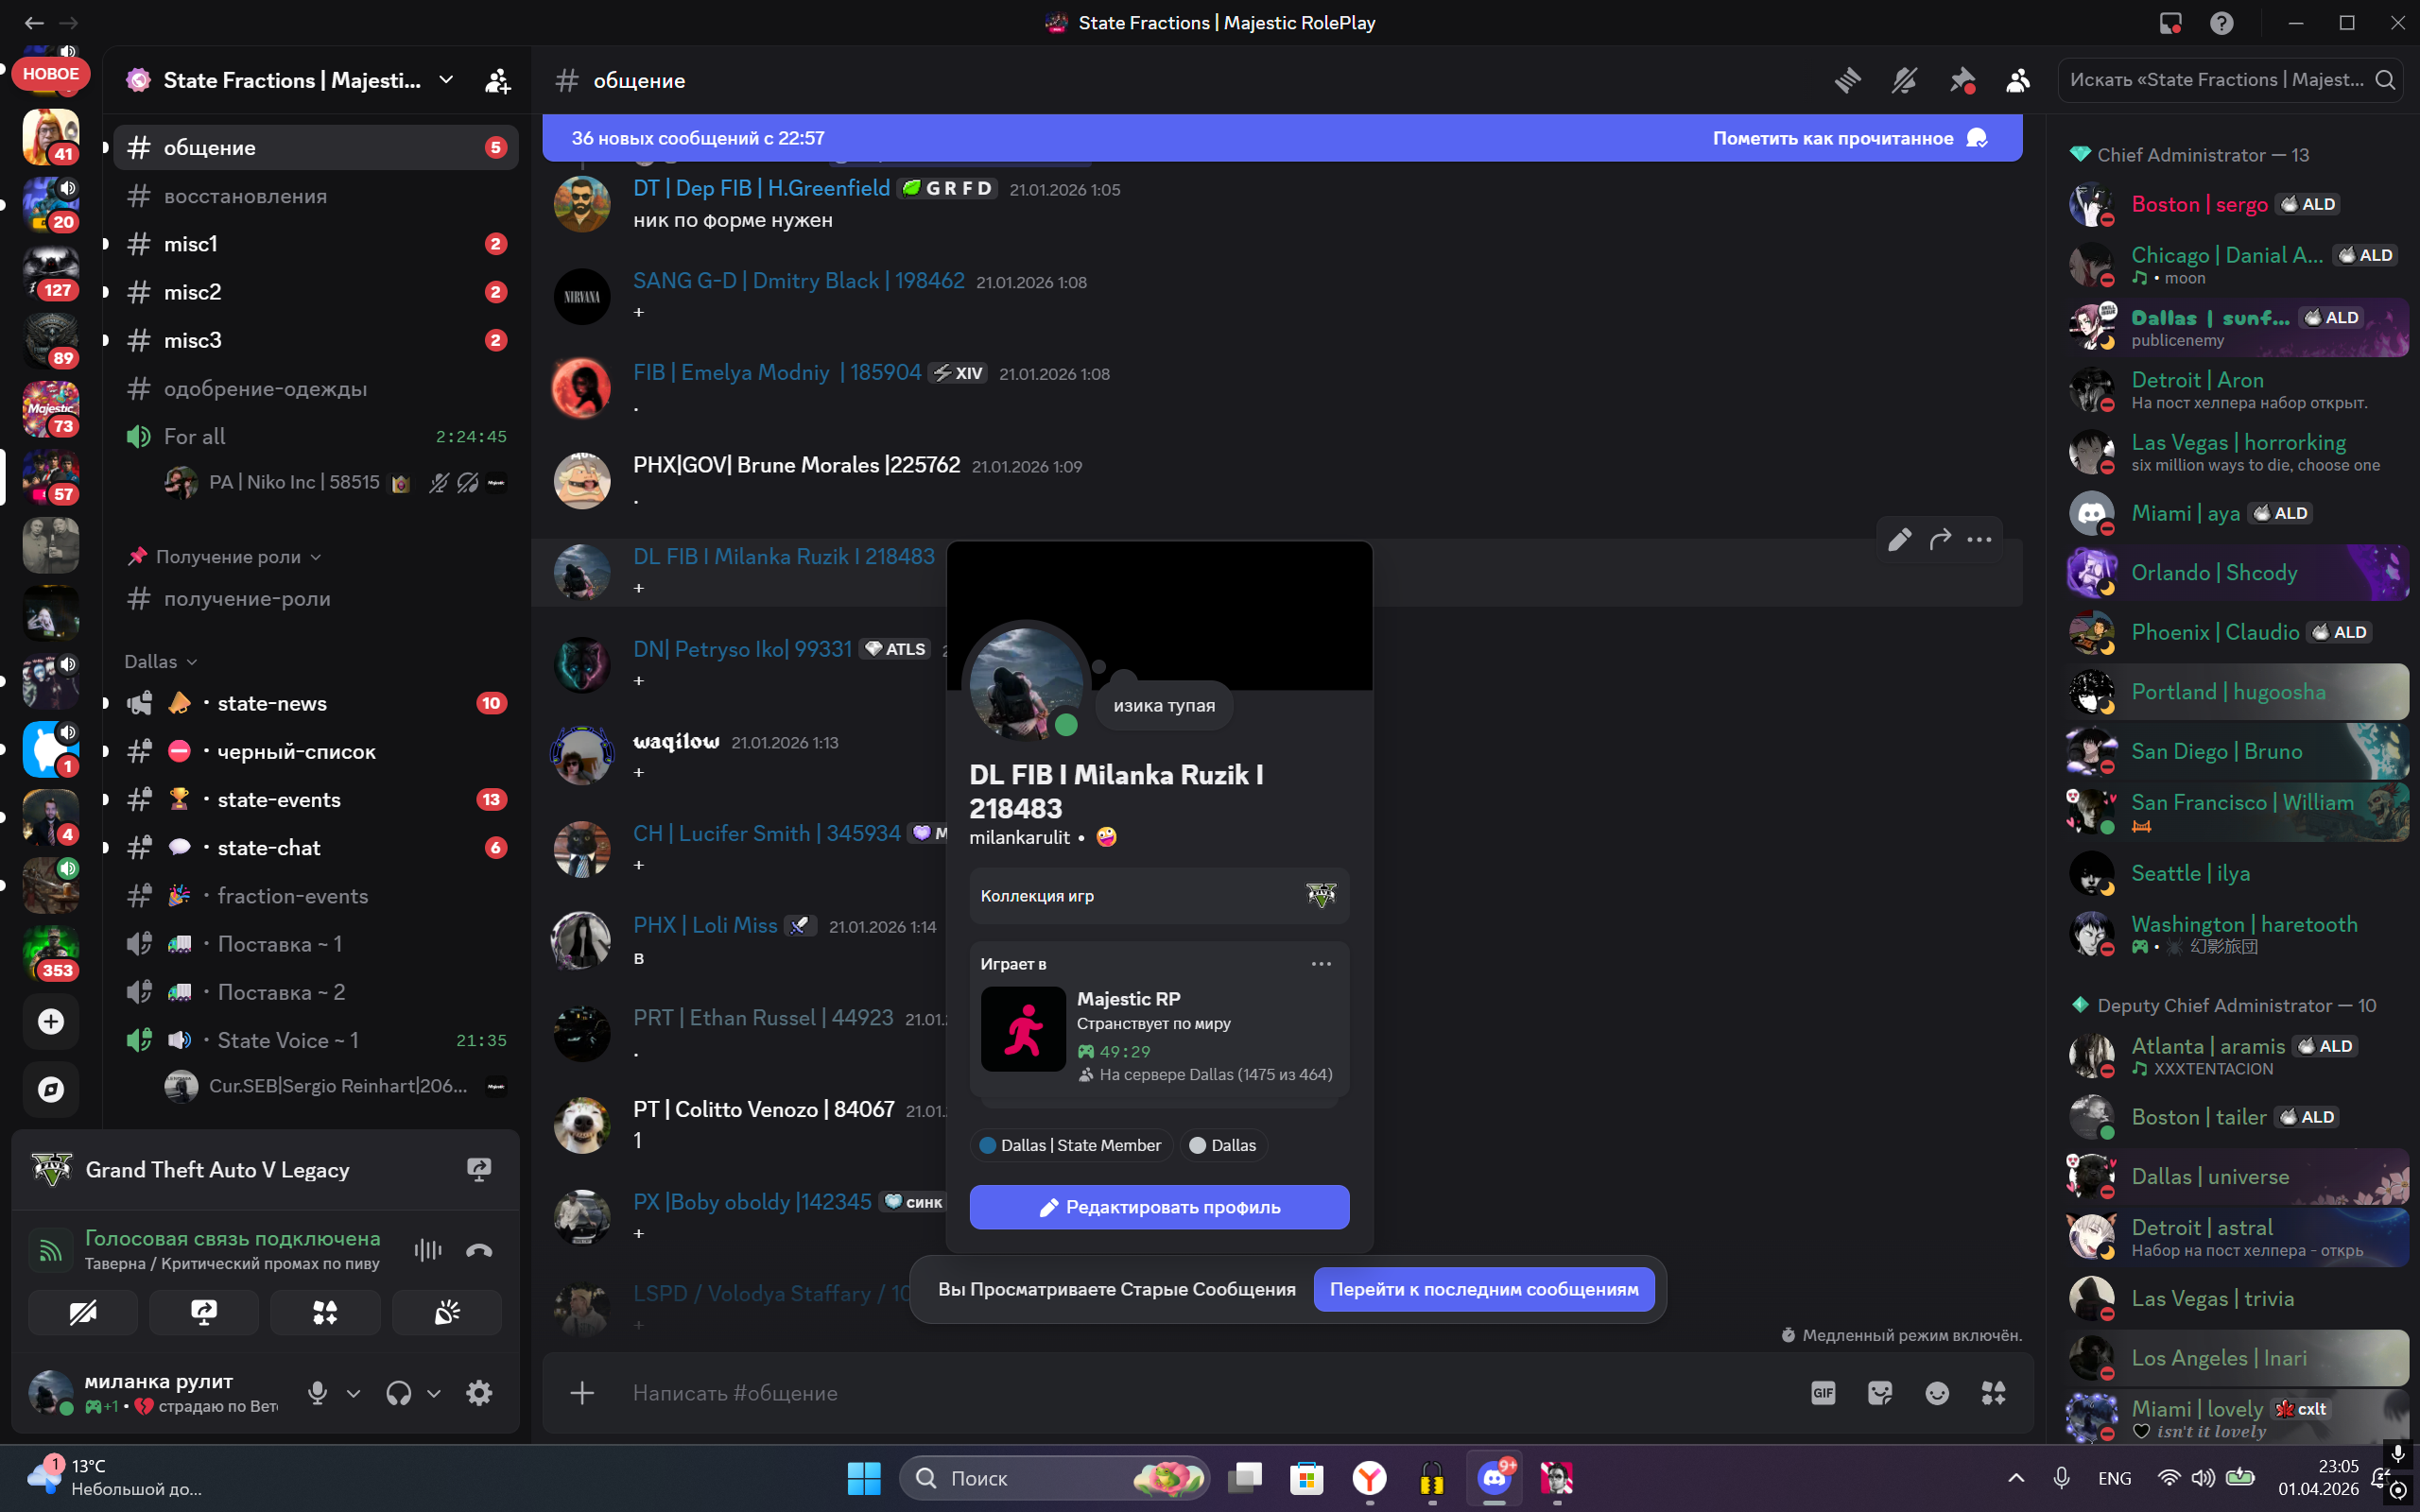Screen dimensions: 2420x1512
Task: Disconnect from voice with hang-up icon
Action: click(x=479, y=1250)
